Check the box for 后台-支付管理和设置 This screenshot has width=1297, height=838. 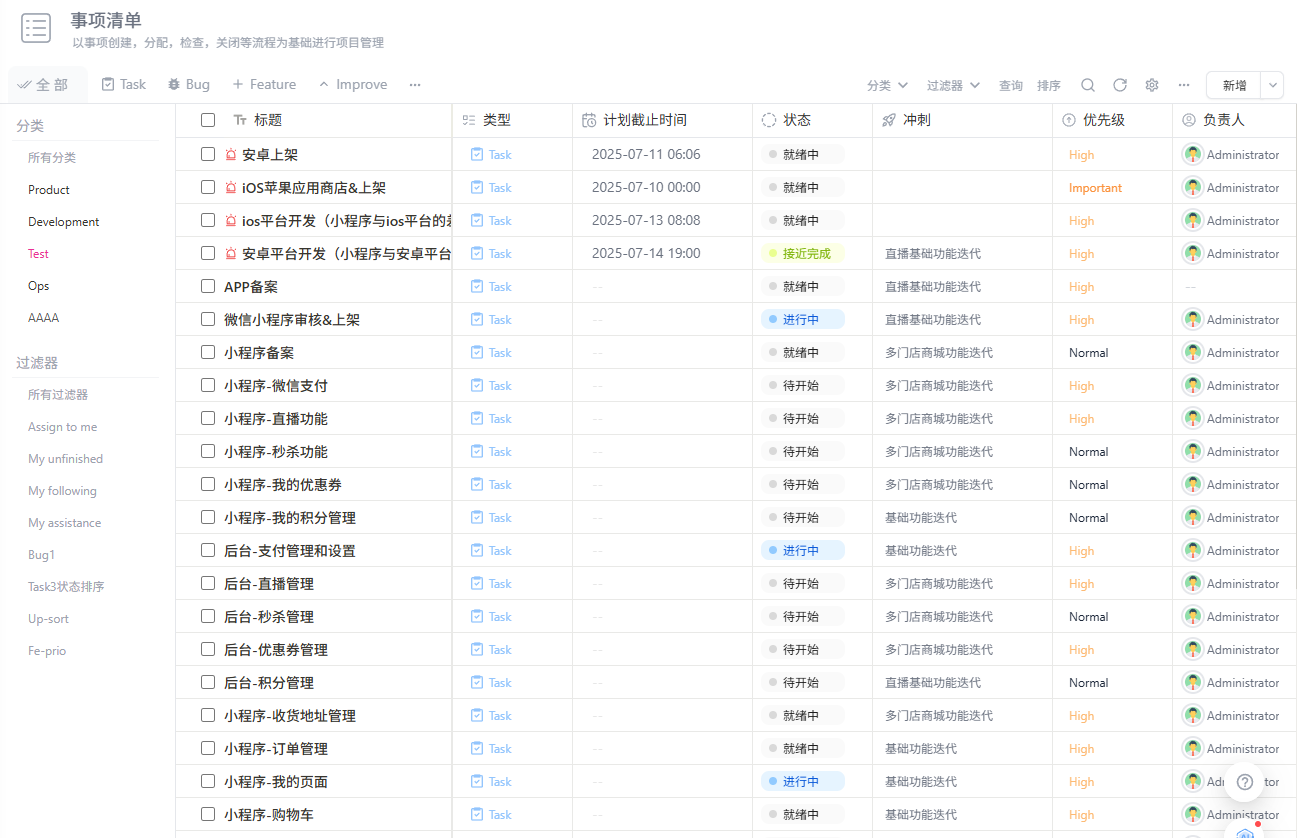coord(208,551)
